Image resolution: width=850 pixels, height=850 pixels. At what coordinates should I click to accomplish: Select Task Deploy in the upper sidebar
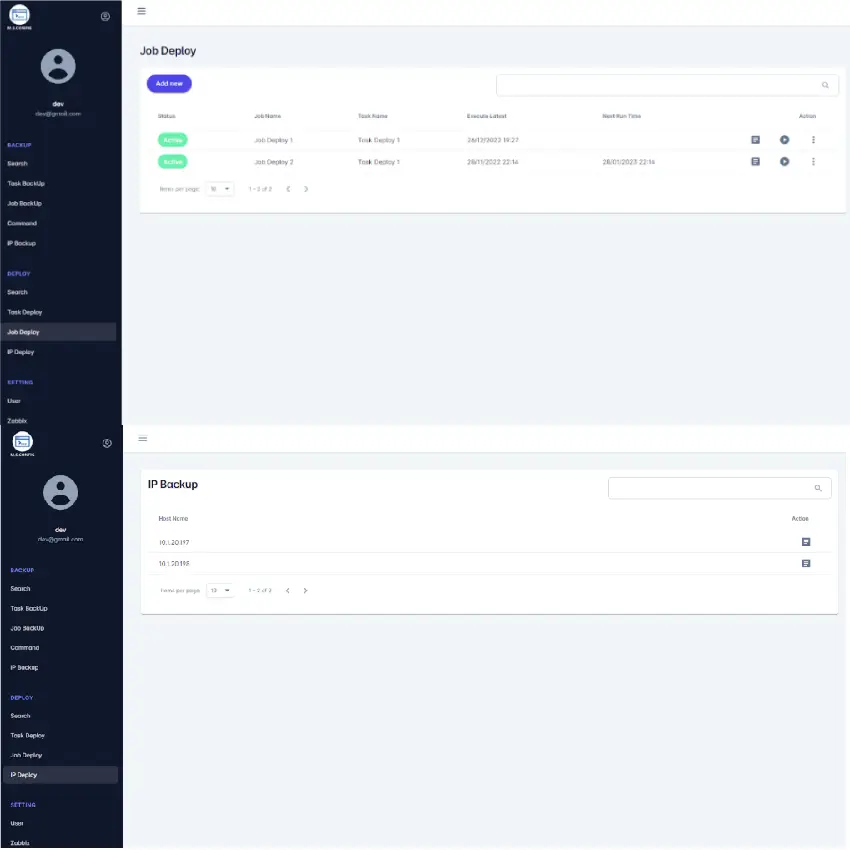pos(25,312)
